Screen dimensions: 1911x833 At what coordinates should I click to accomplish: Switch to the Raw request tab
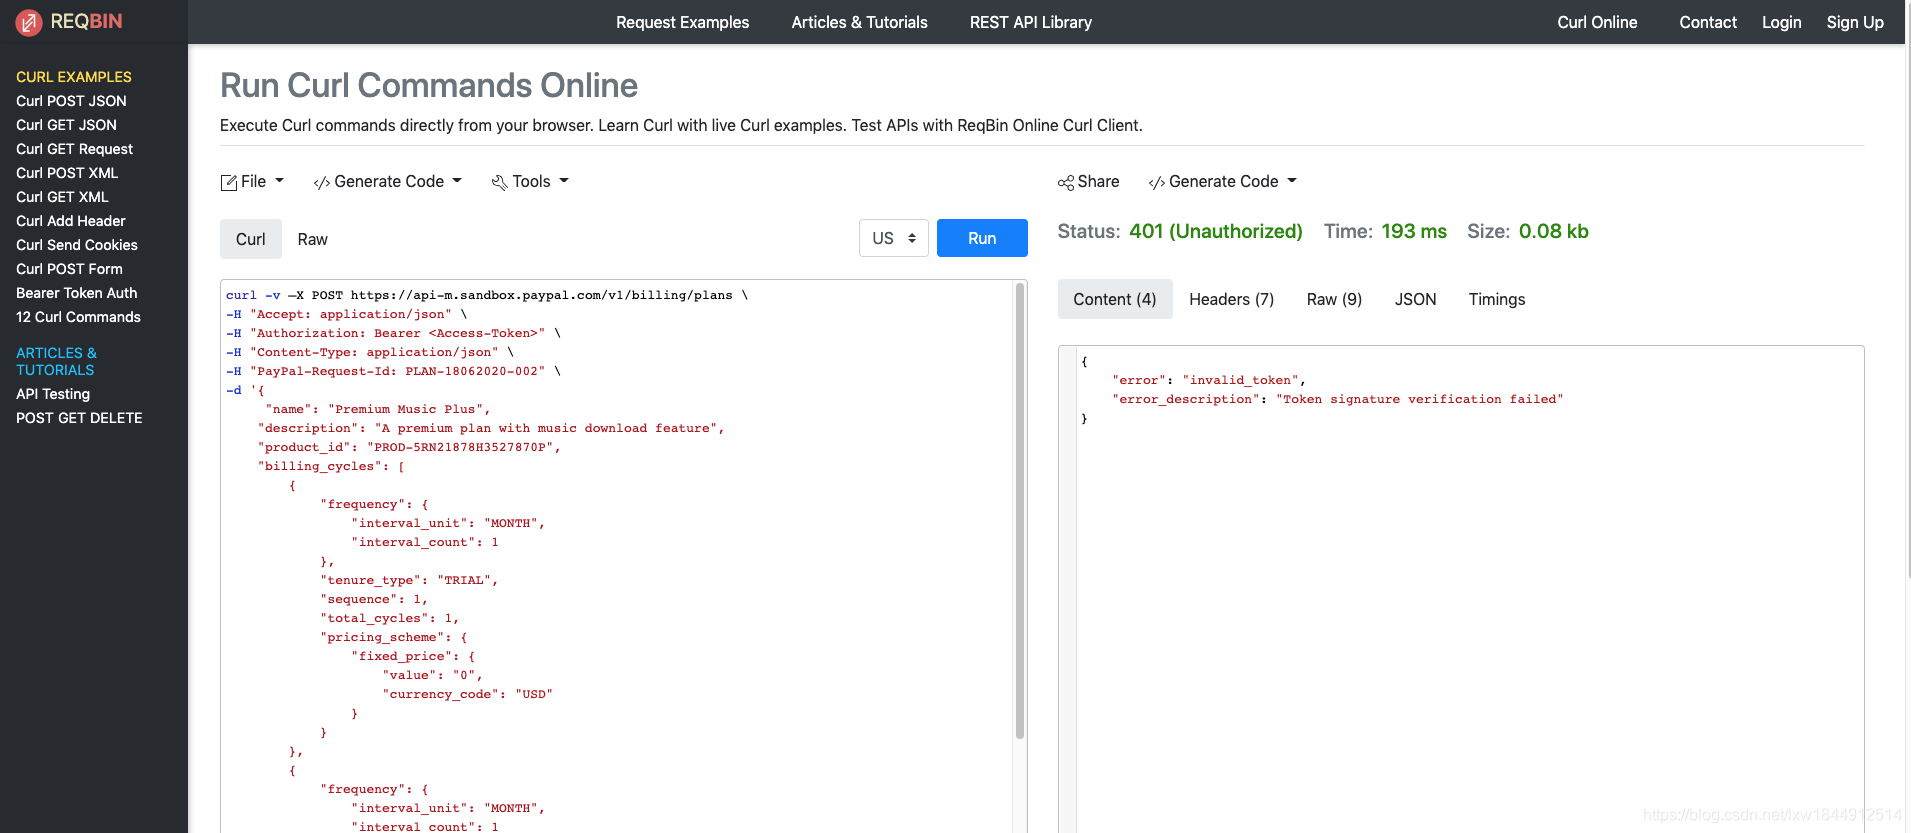pos(313,239)
